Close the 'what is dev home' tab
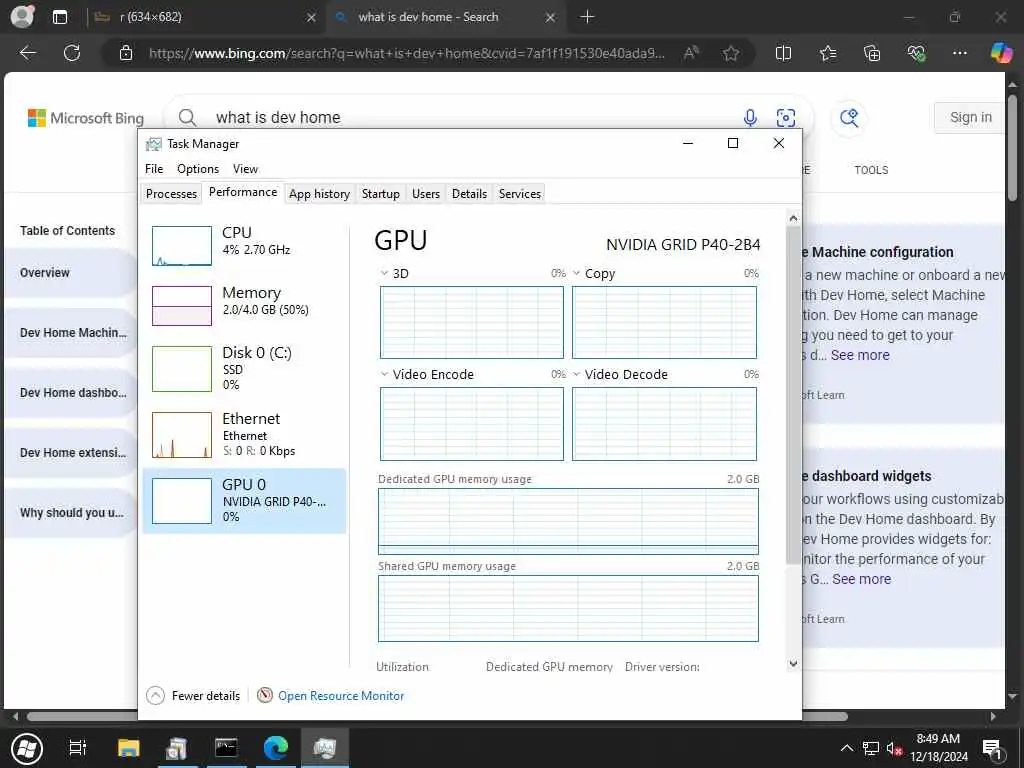1024x768 pixels. point(551,17)
